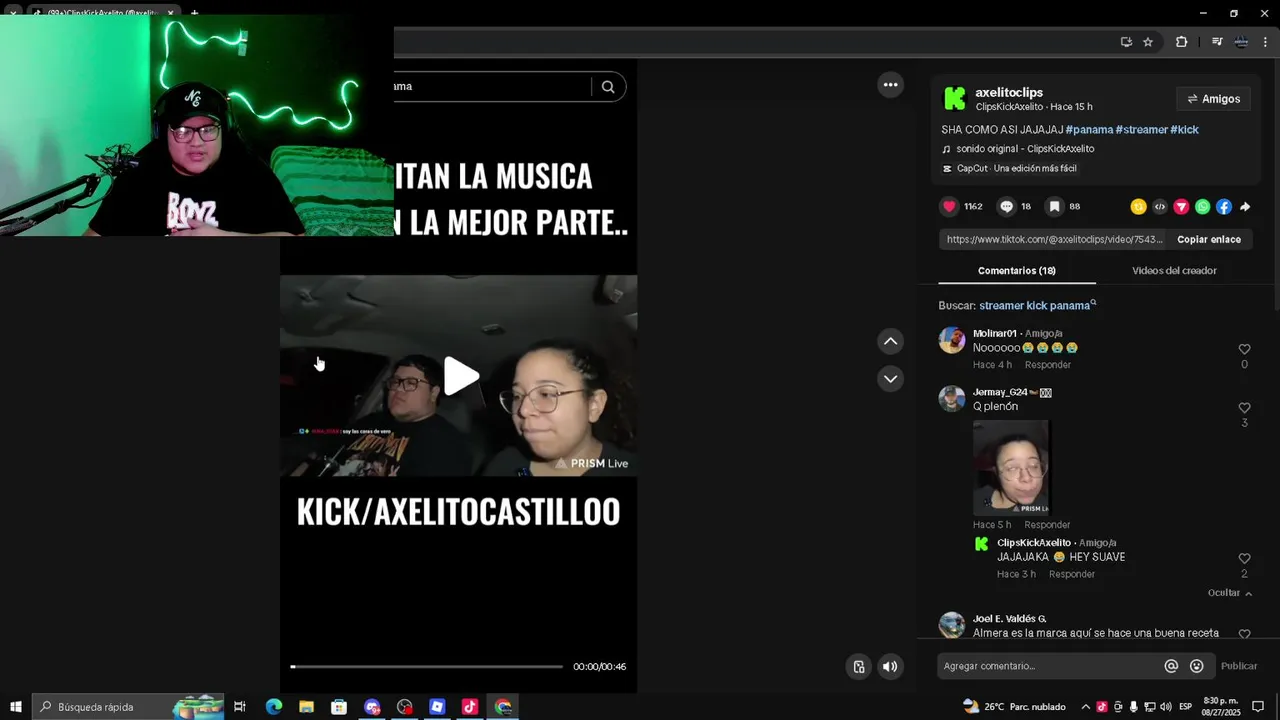
Task: Open the #kick hashtag
Action: pyautogui.click(x=1184, y=130)
